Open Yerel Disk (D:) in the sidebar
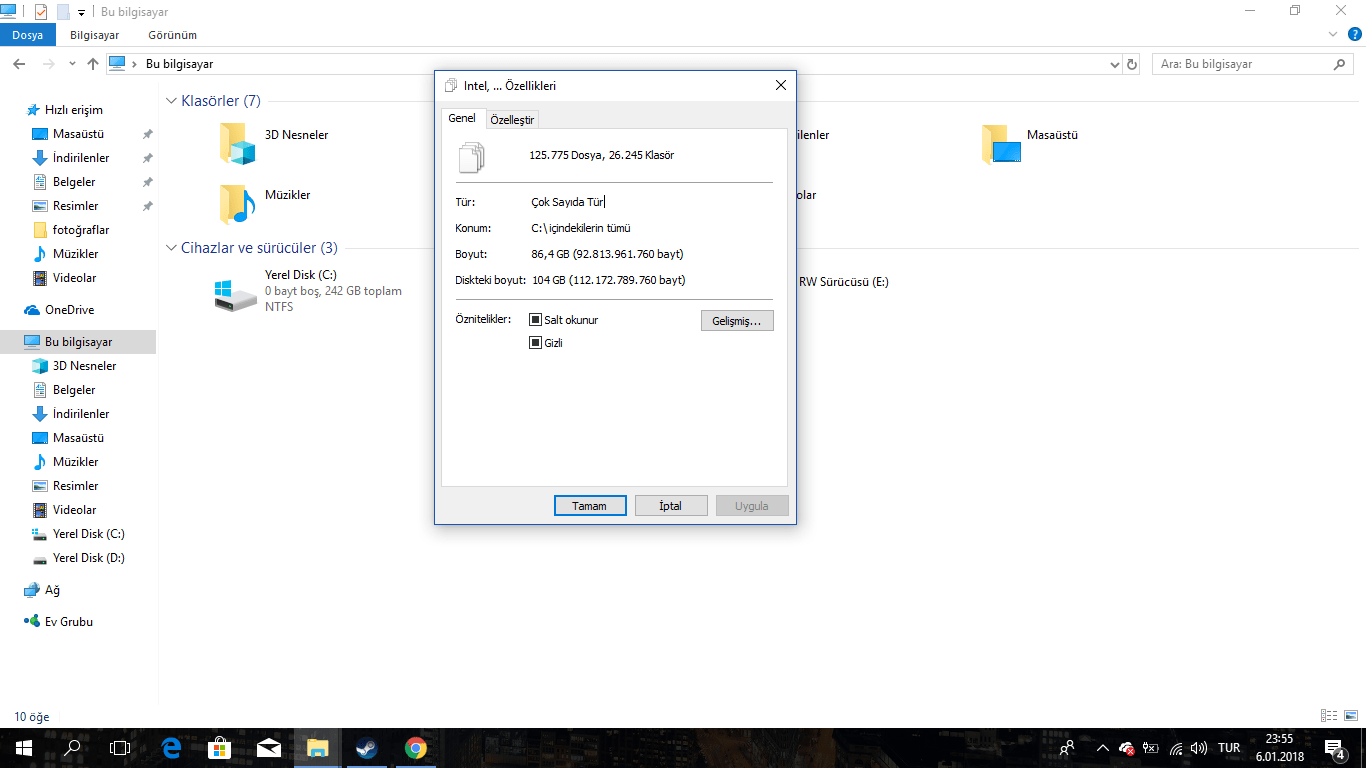Screen dimensions: 1366x768 [88, 558]
